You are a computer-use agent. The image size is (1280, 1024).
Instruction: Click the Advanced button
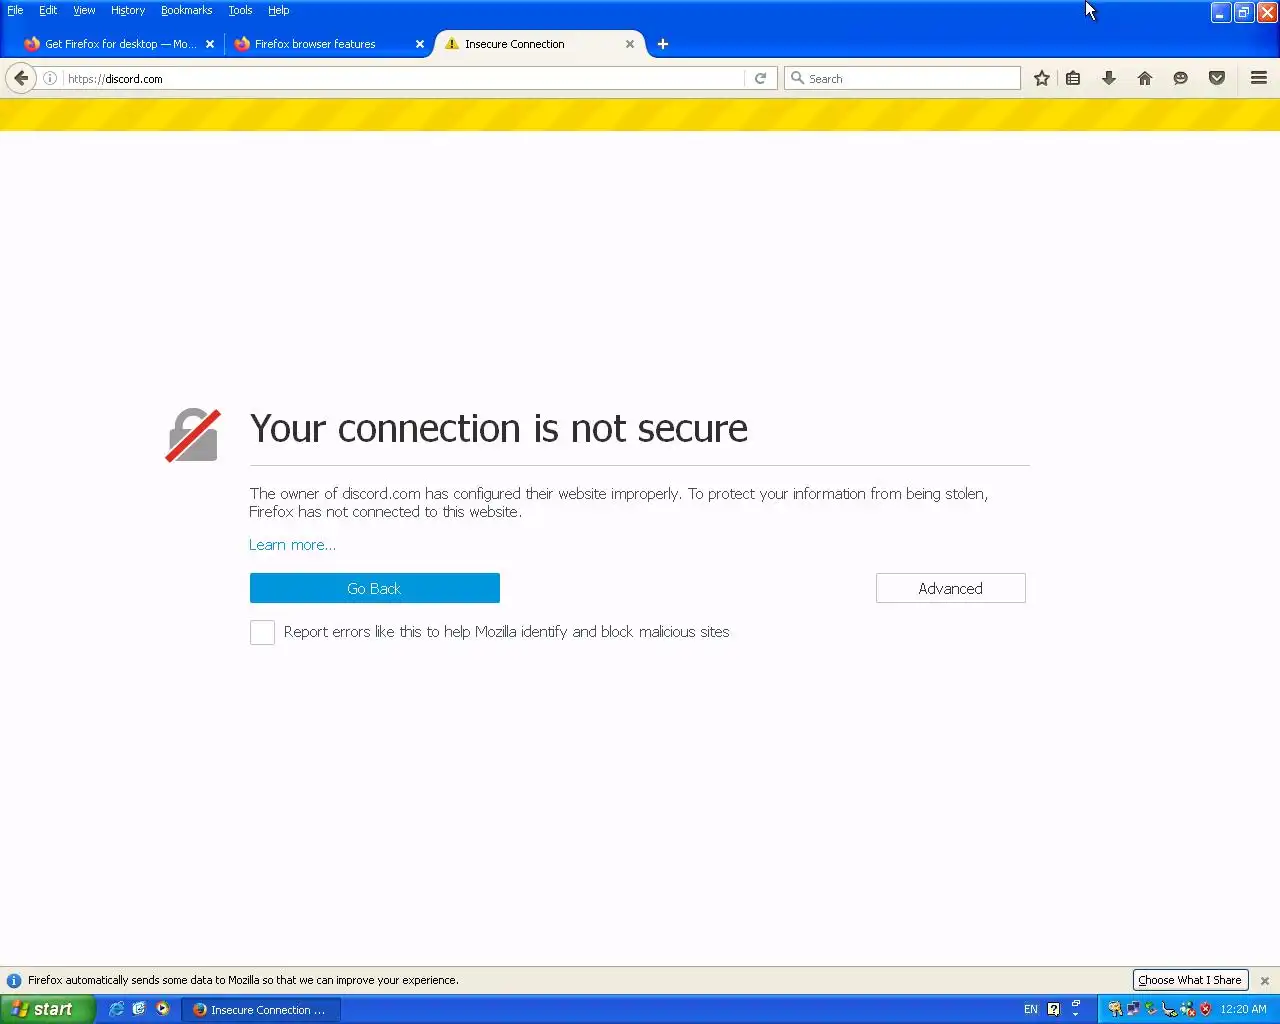point(950,588)
